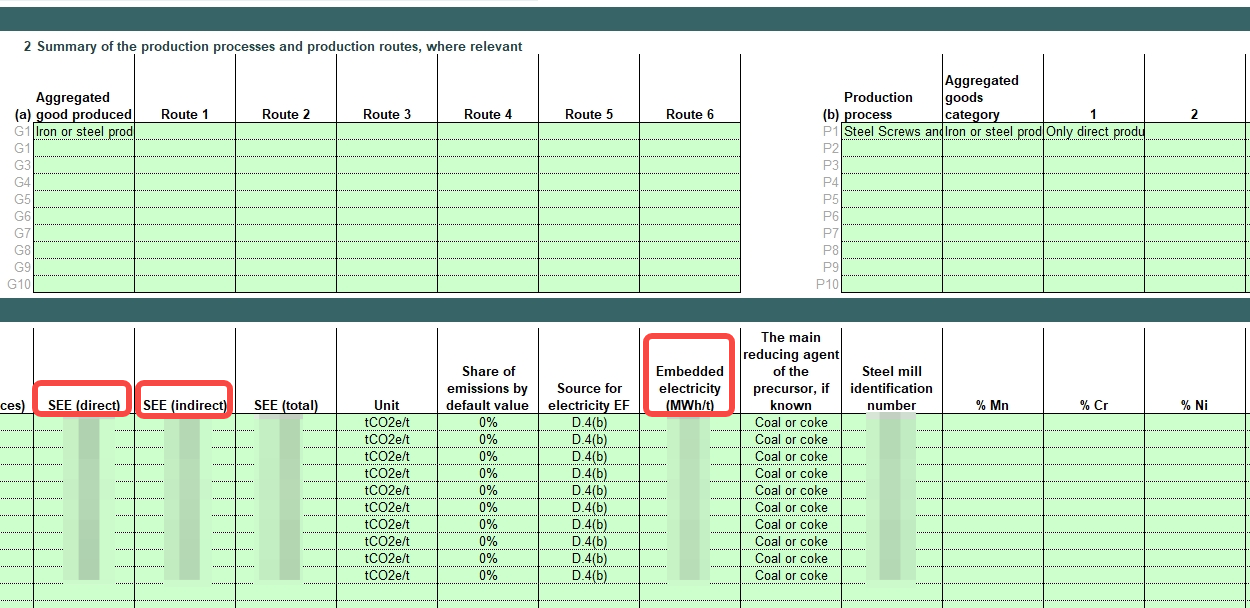This screenshot has height=608, width=1250.
Task: Select the % Mn column header
Action: (x=993, y=405)
